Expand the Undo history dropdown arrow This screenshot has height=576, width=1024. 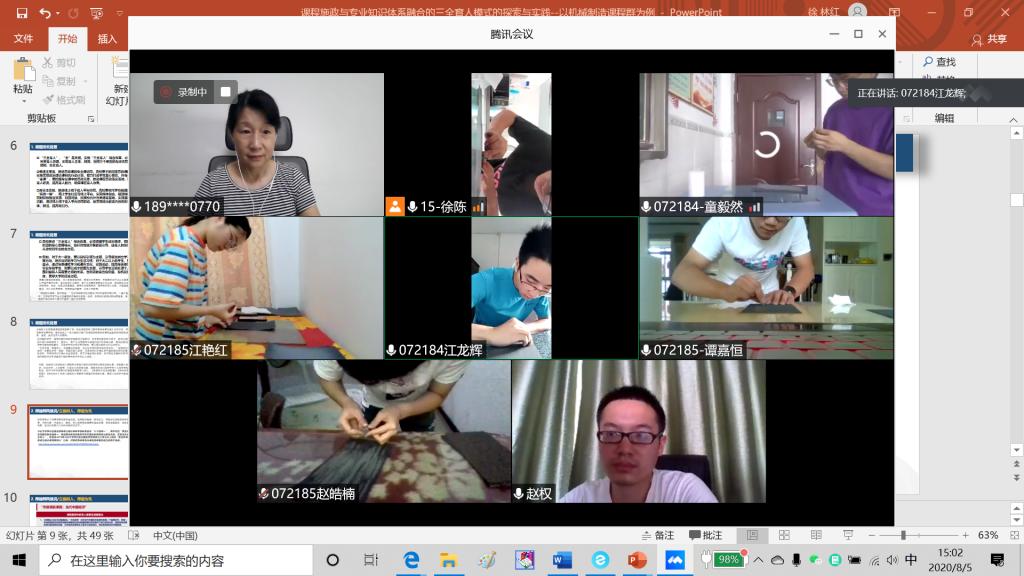58,14
